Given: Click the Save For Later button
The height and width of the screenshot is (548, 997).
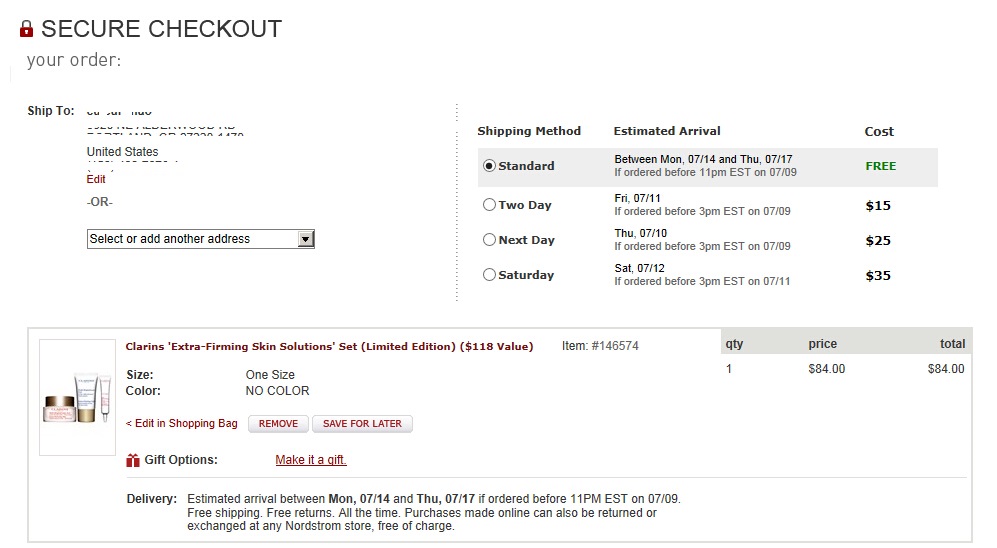Looking at the screenshot, I should point(362,424).
